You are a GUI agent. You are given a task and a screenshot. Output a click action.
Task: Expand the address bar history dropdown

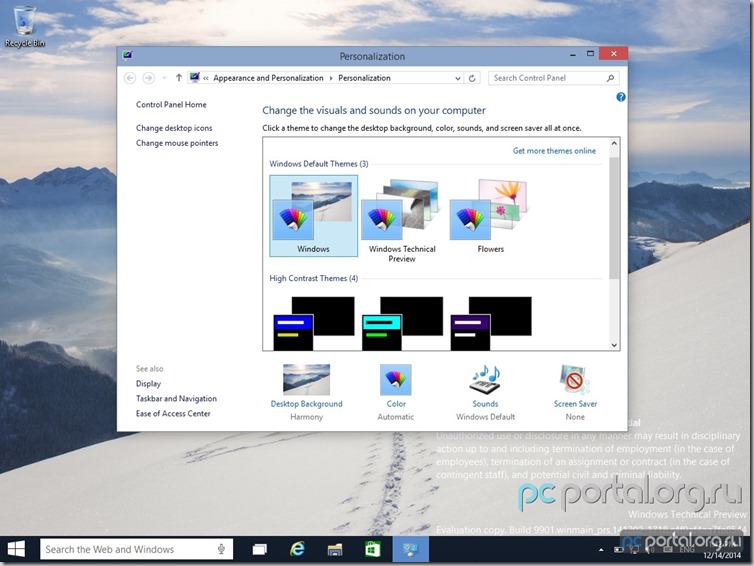[458, 78]
